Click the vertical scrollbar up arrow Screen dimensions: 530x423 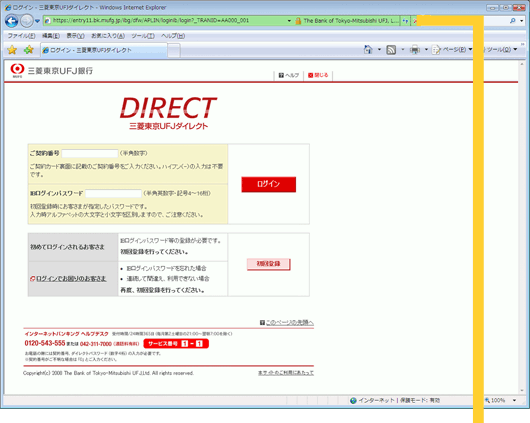(x=522, y=64)
